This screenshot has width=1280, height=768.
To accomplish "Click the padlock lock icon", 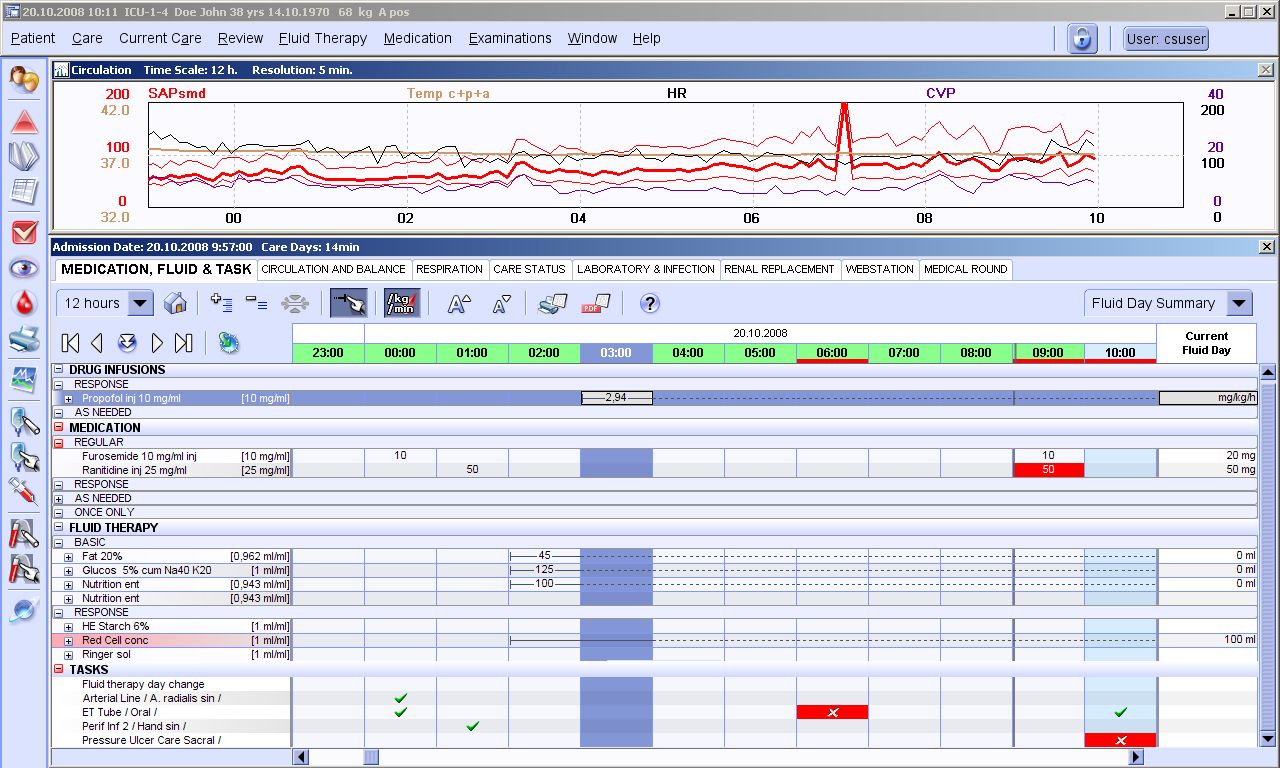I will coord(1081,39).
